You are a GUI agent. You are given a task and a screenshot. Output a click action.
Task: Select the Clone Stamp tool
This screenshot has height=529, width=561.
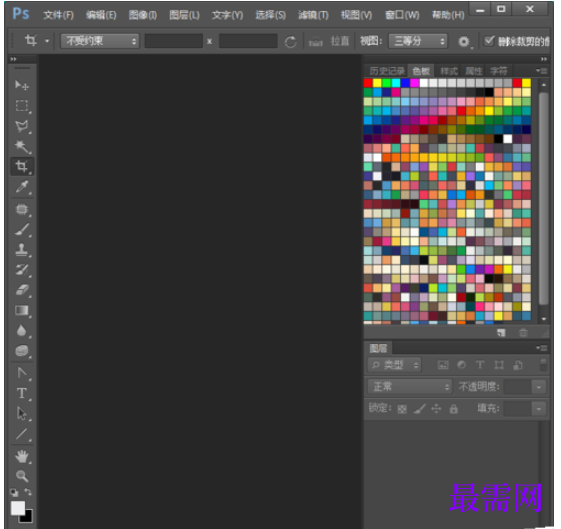[21, 250]
